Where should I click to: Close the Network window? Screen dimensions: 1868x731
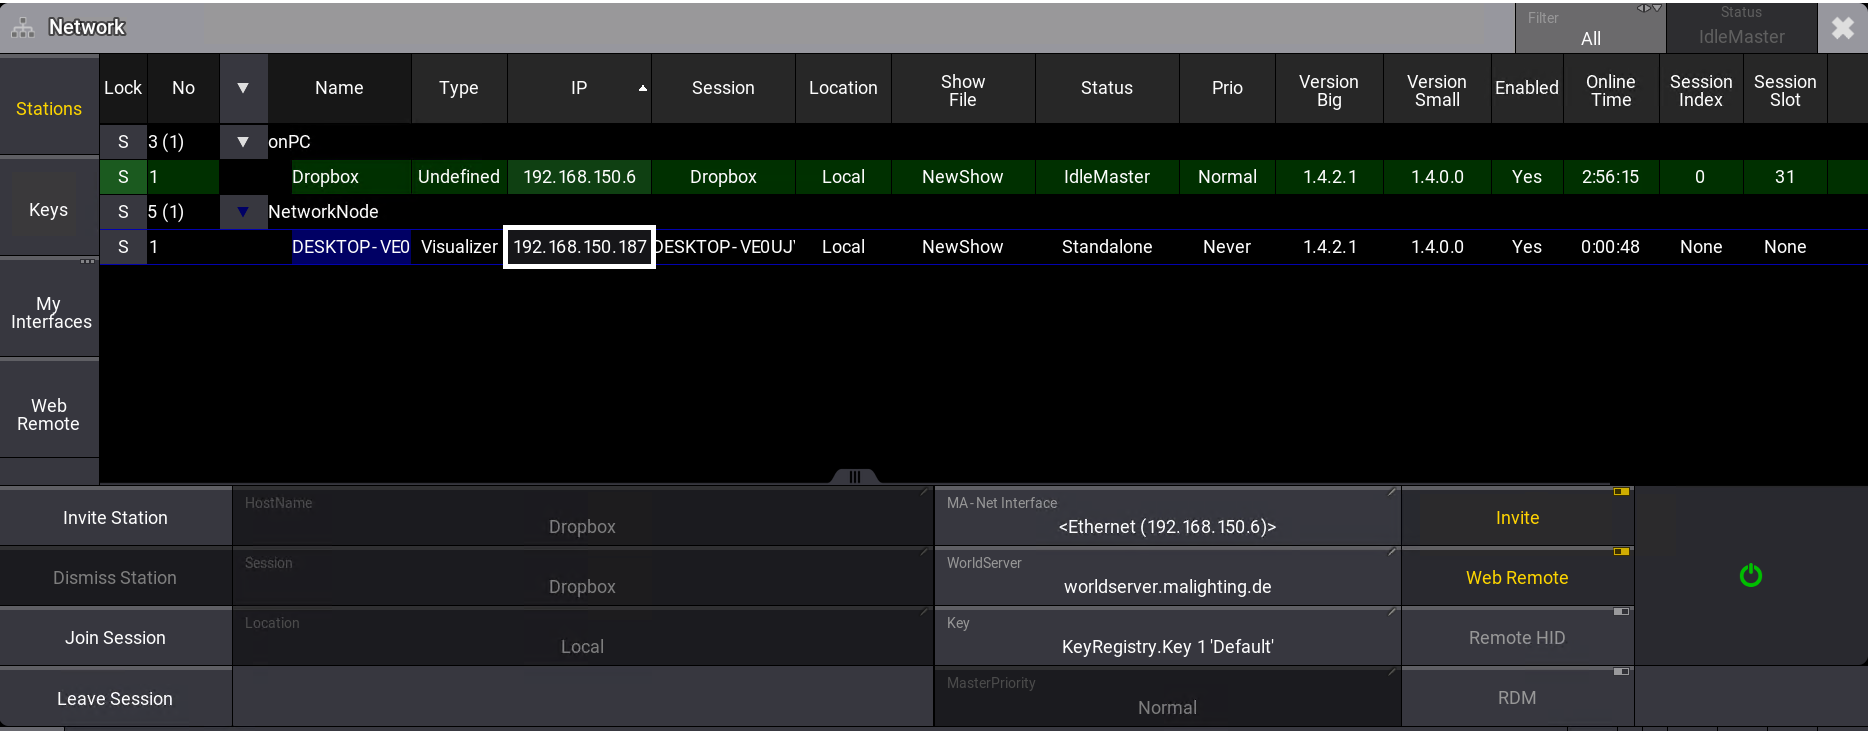1842,28
